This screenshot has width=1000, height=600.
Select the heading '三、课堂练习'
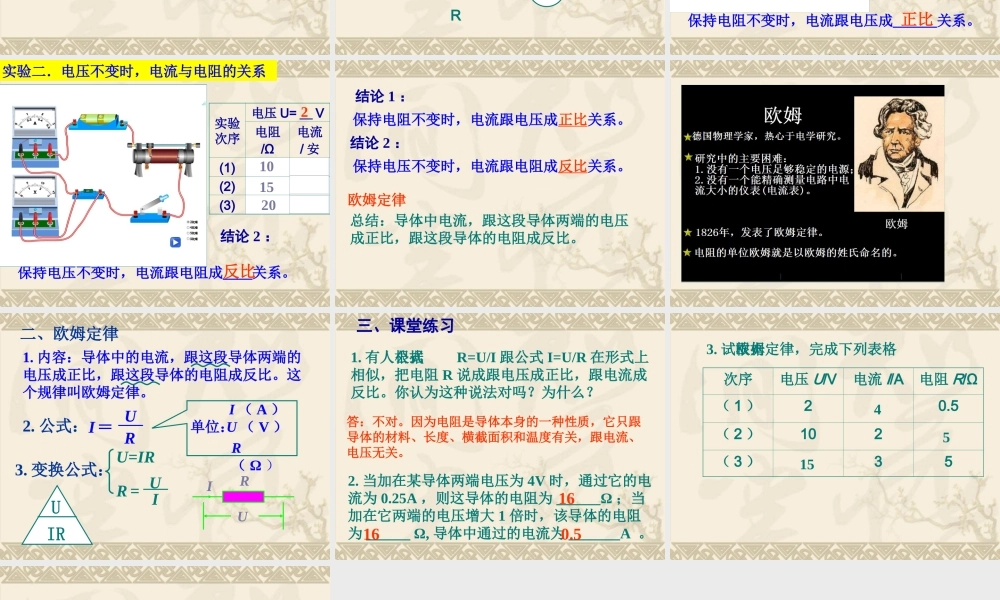(x=406, y=326)
